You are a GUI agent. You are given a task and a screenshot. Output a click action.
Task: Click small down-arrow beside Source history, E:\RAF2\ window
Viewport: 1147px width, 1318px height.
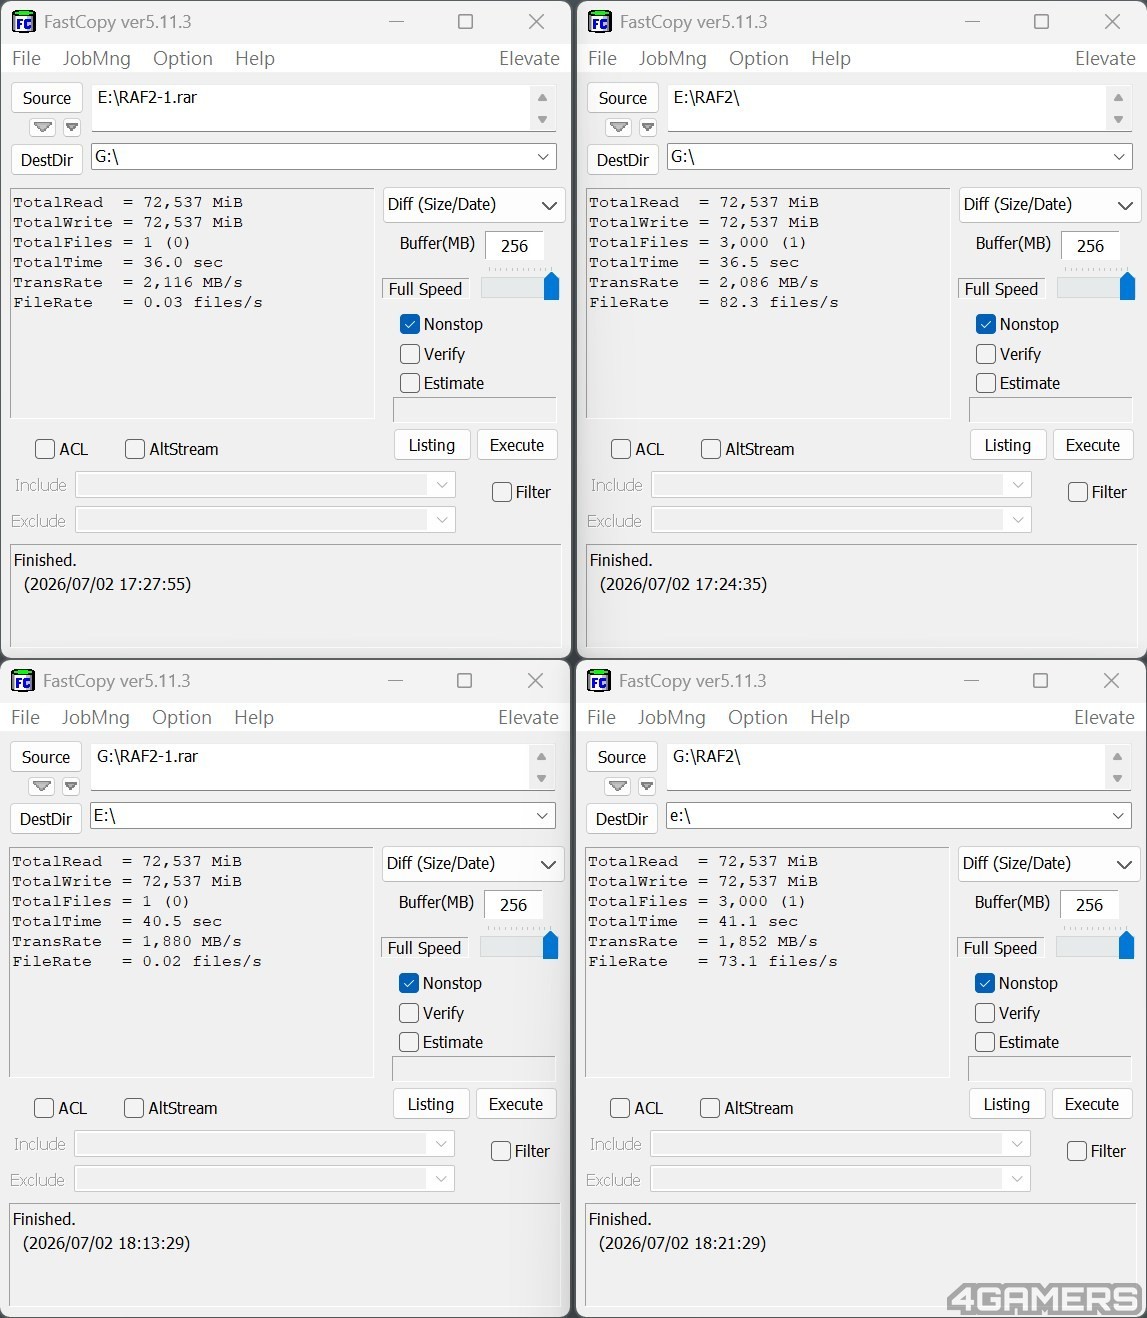tap(648, 127)
